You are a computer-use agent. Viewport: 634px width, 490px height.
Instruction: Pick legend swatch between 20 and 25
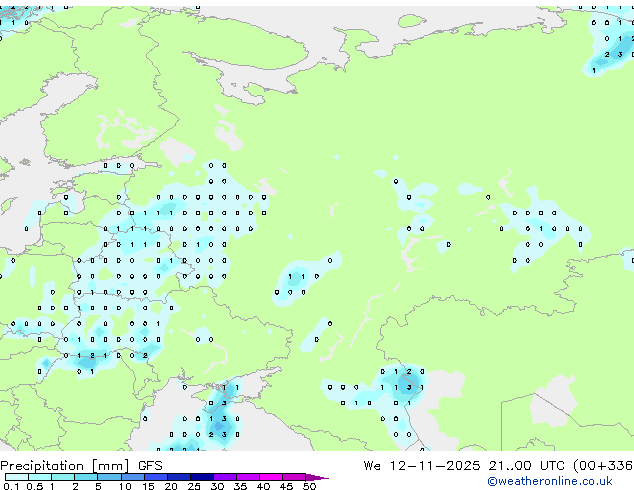click(179, 477)
